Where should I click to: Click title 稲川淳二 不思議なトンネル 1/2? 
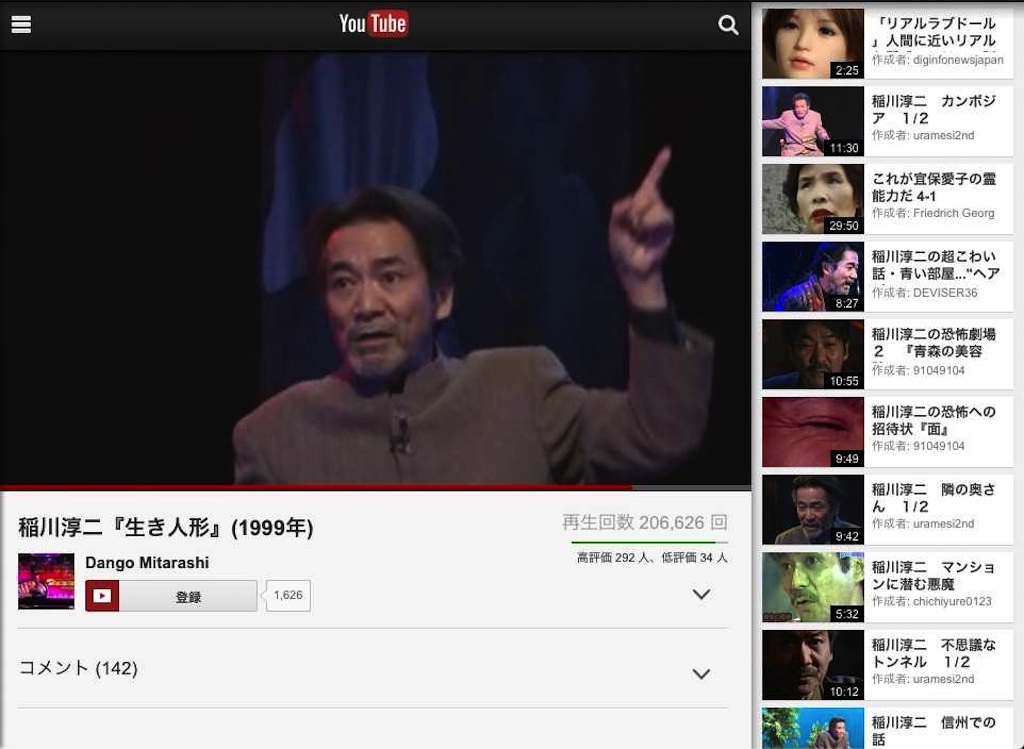(934, 654)
